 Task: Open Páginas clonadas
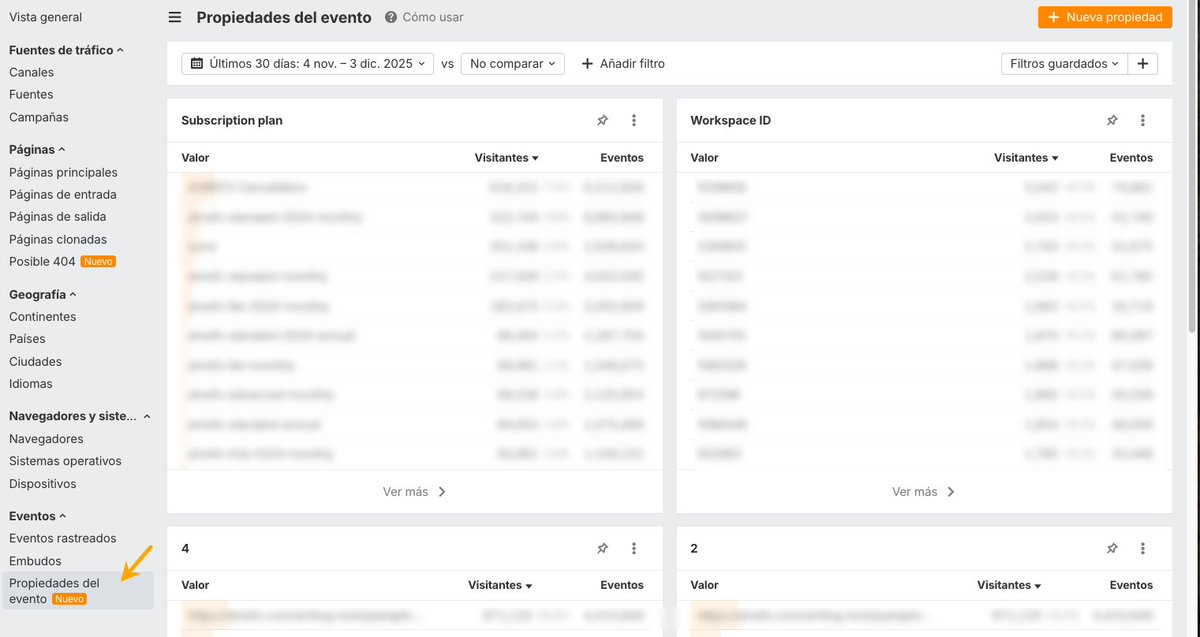[x=58, y=240]
